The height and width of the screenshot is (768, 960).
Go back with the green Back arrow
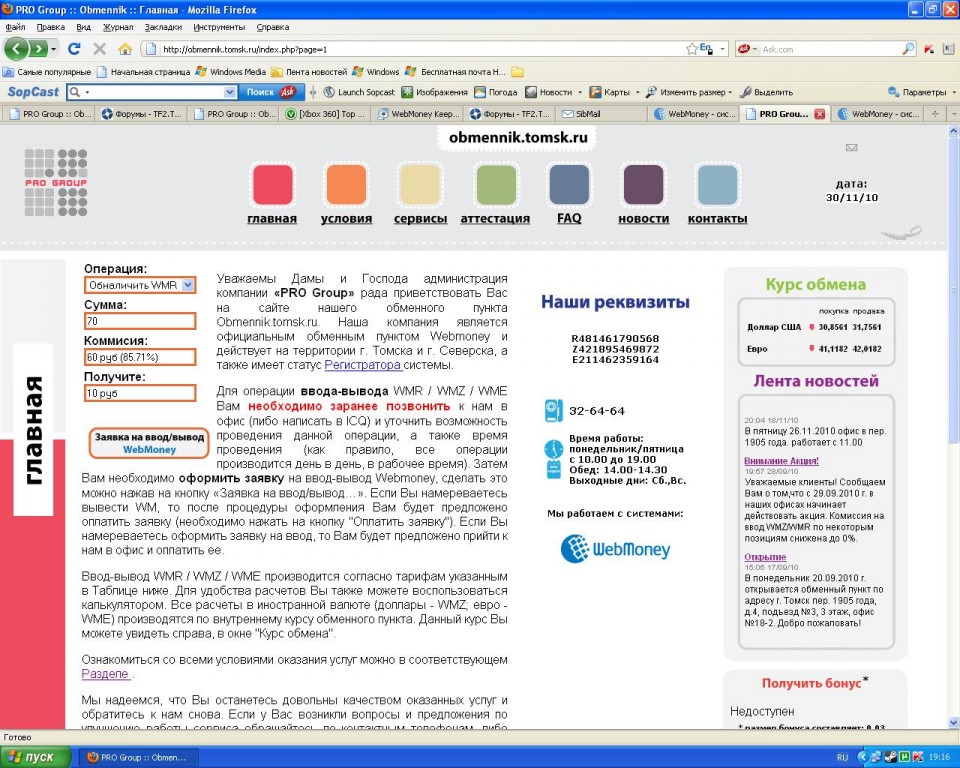tap(17, 48)
